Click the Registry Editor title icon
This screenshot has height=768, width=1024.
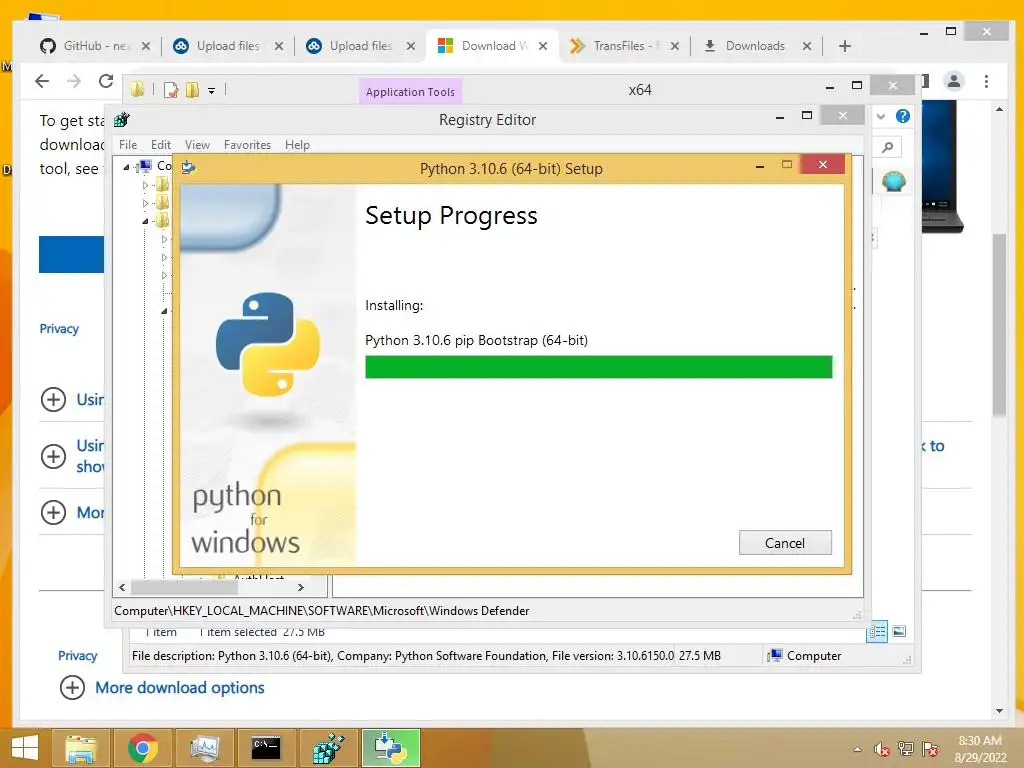121,120
